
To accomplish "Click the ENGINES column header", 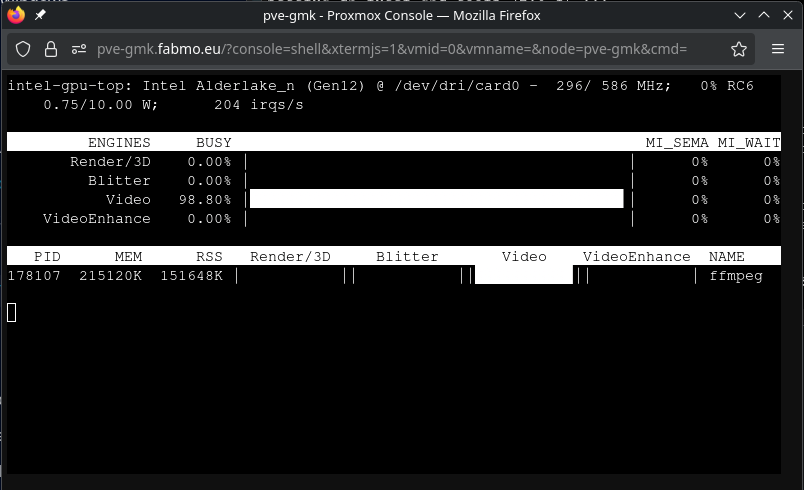I will click(x=119, y=143).
